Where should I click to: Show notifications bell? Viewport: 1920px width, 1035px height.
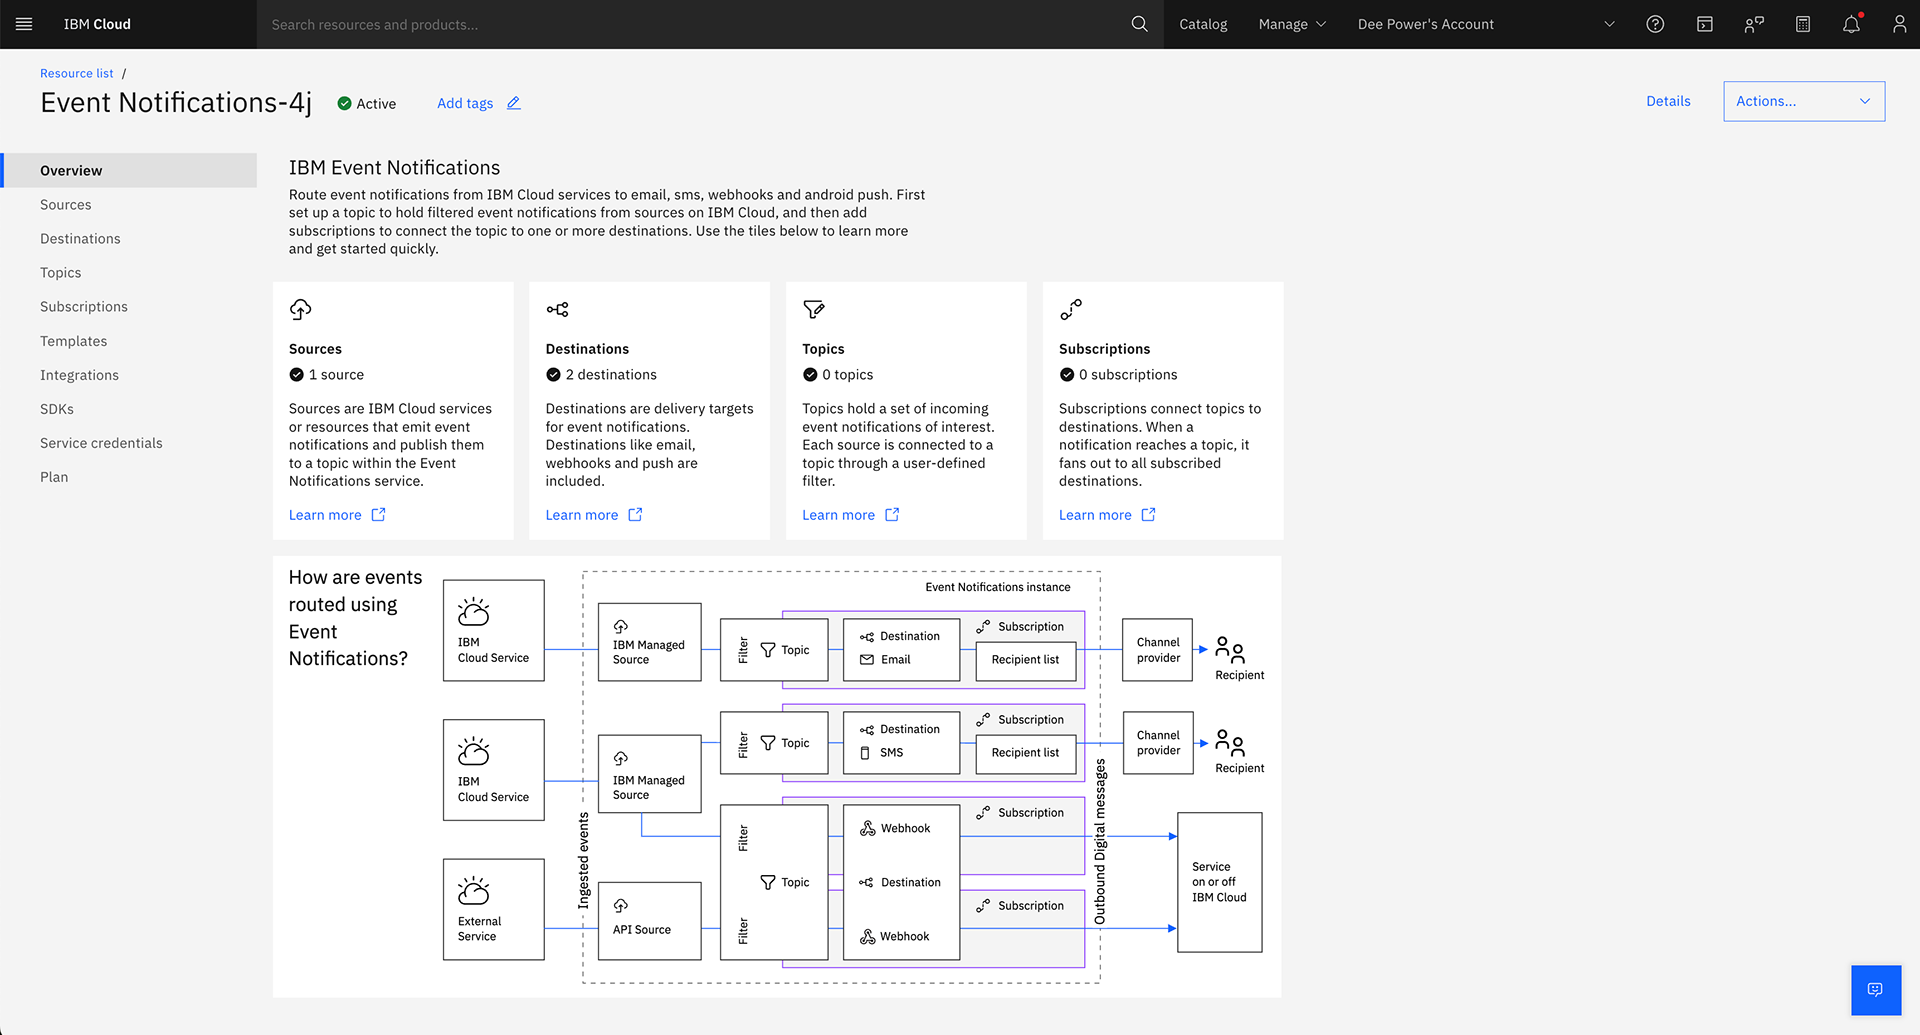(x=1851, y=24)
